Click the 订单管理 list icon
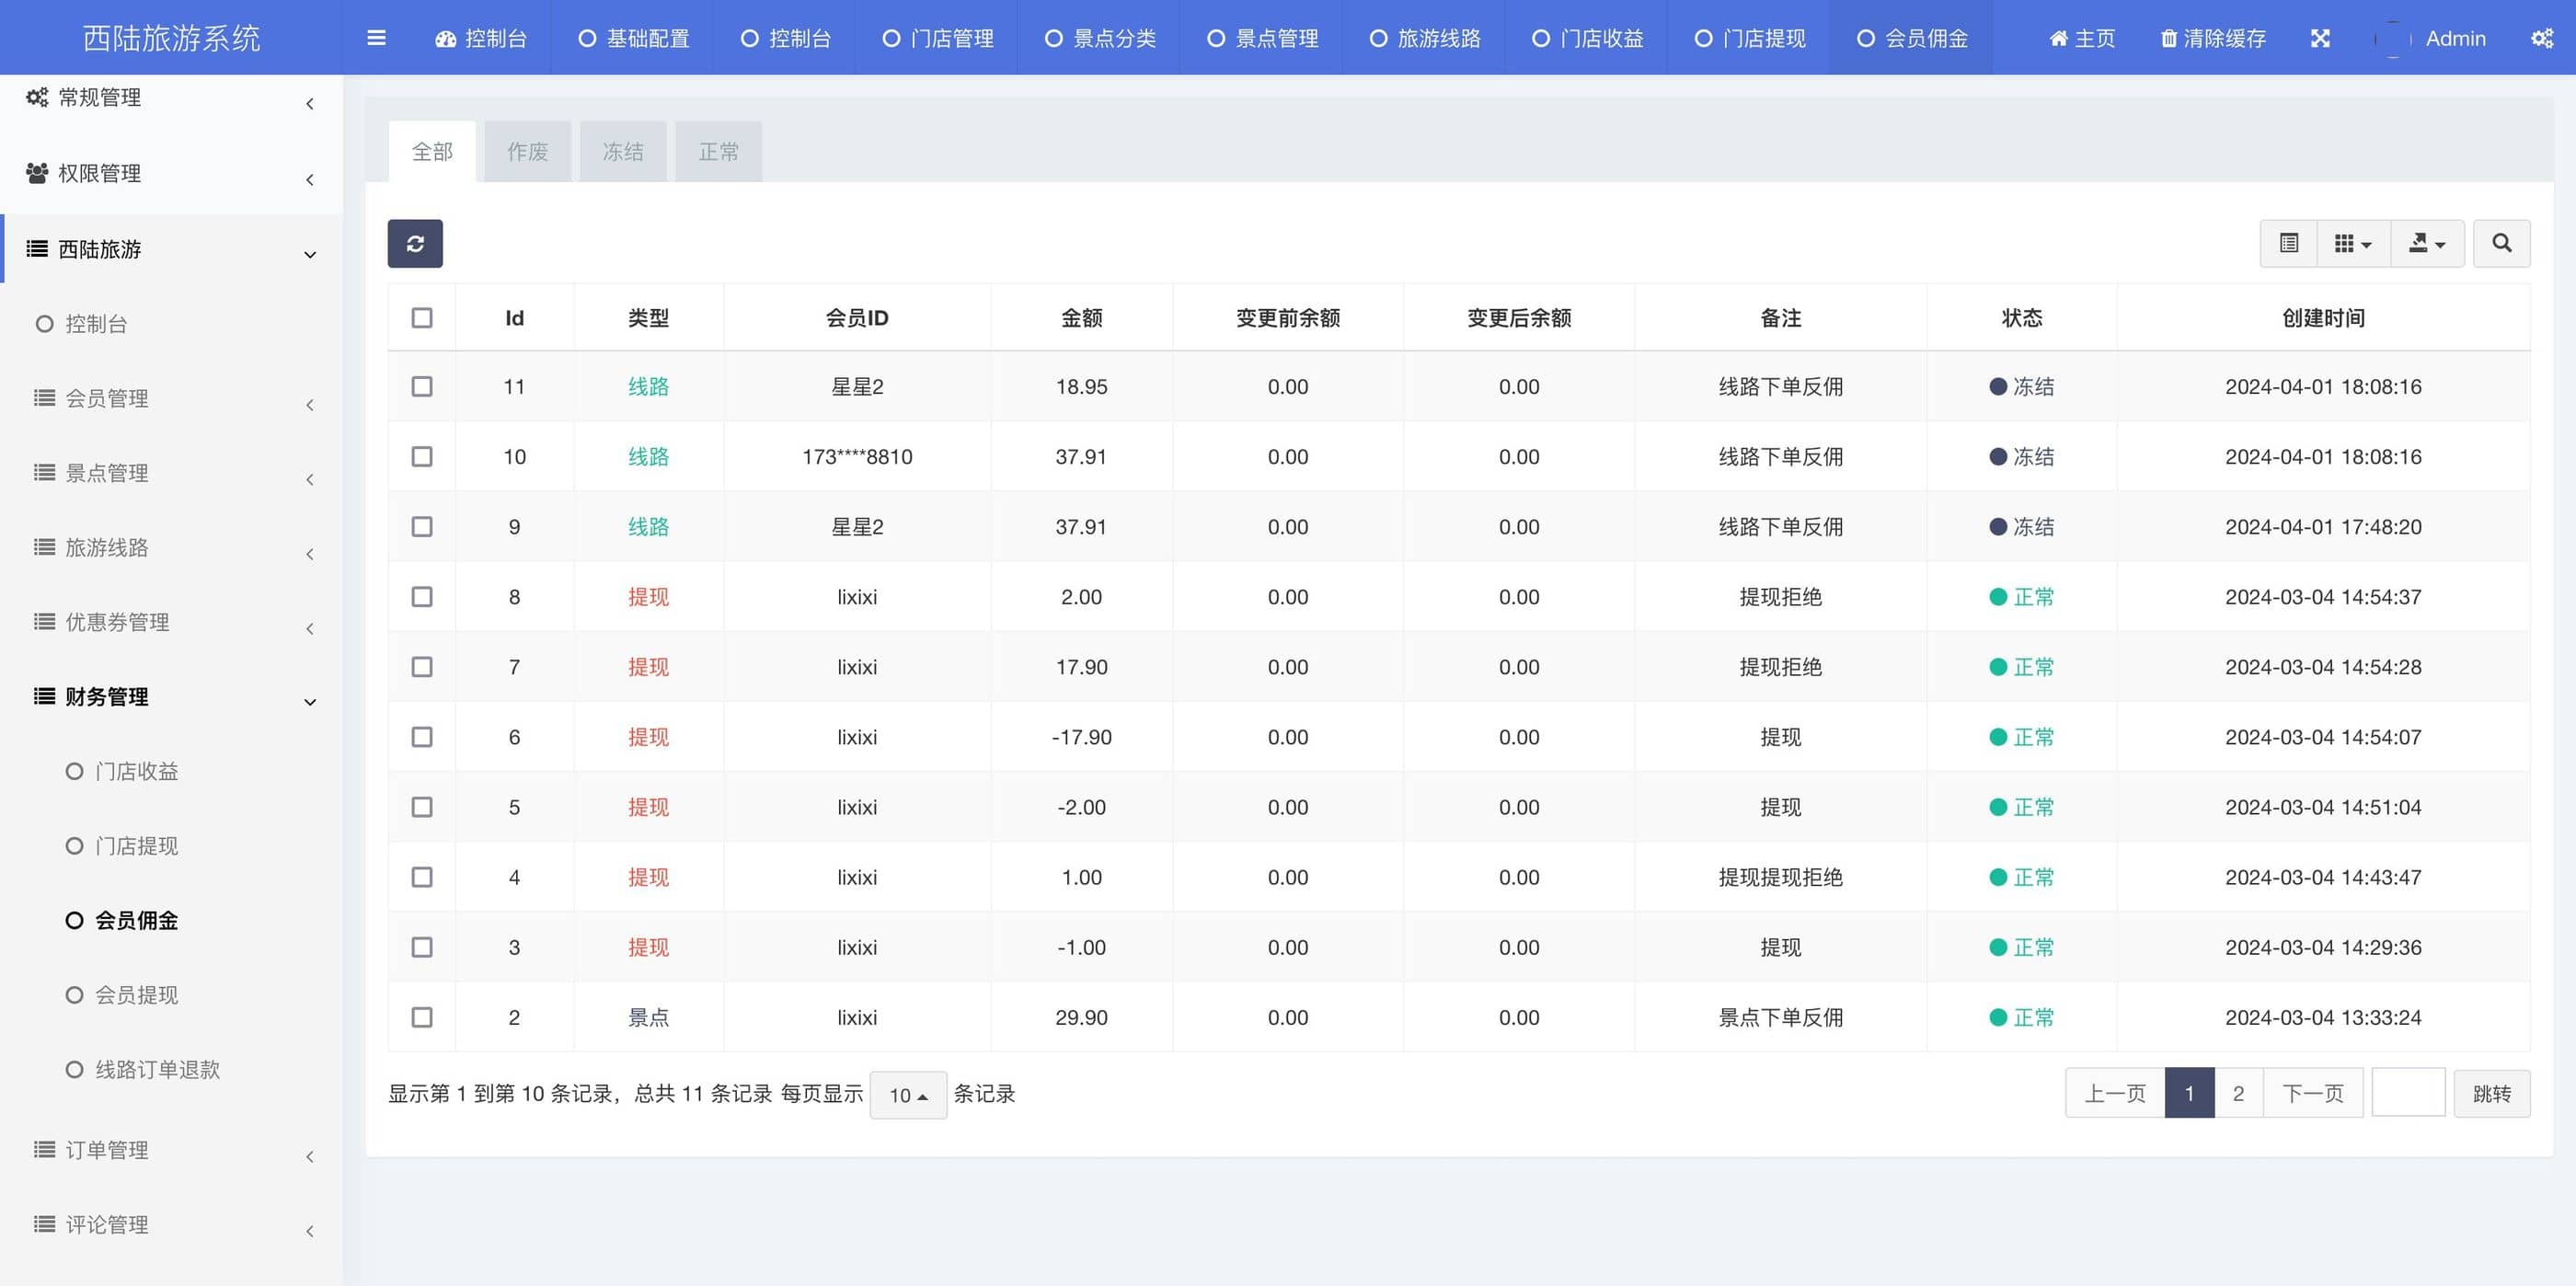The width and height of the screenshot is (2576, 1286). (x=44, y=1150)
